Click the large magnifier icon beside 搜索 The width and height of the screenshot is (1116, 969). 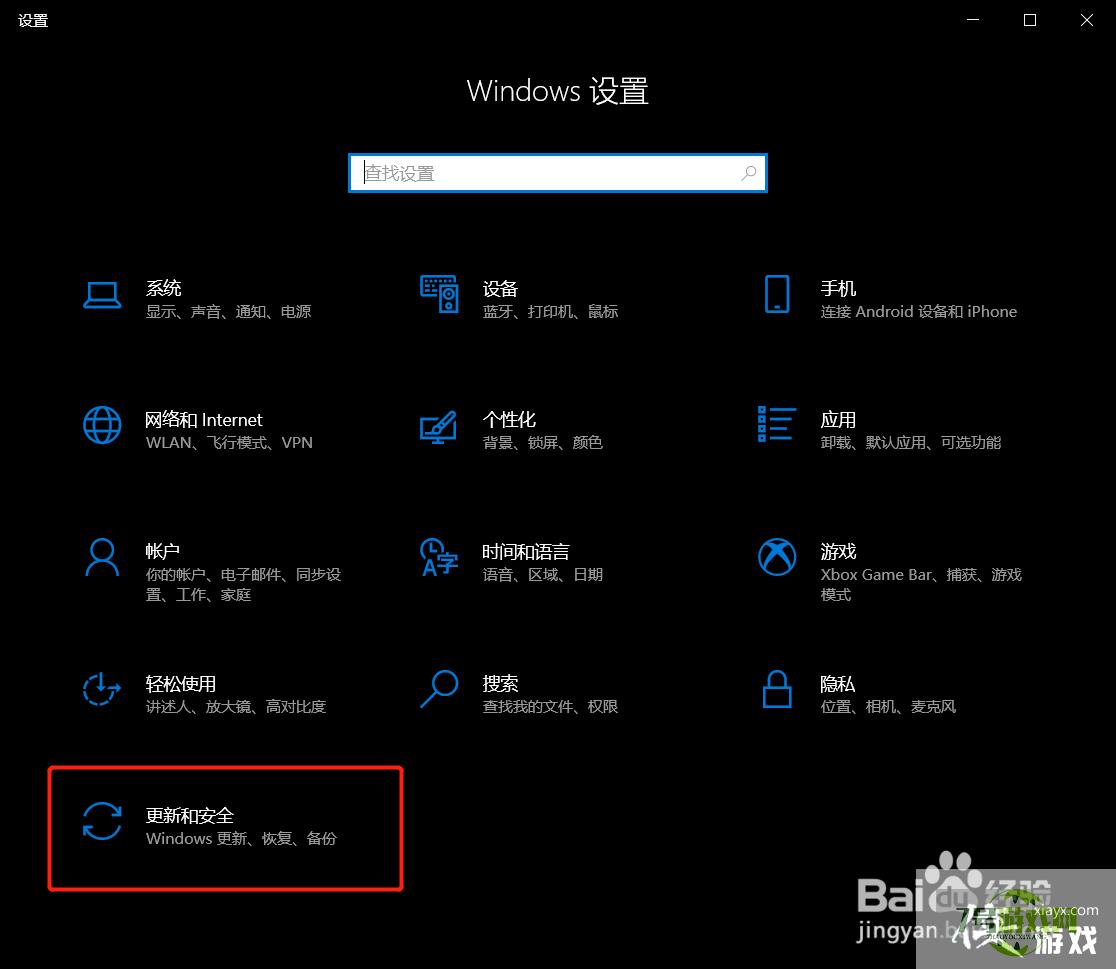coord(439,688)
